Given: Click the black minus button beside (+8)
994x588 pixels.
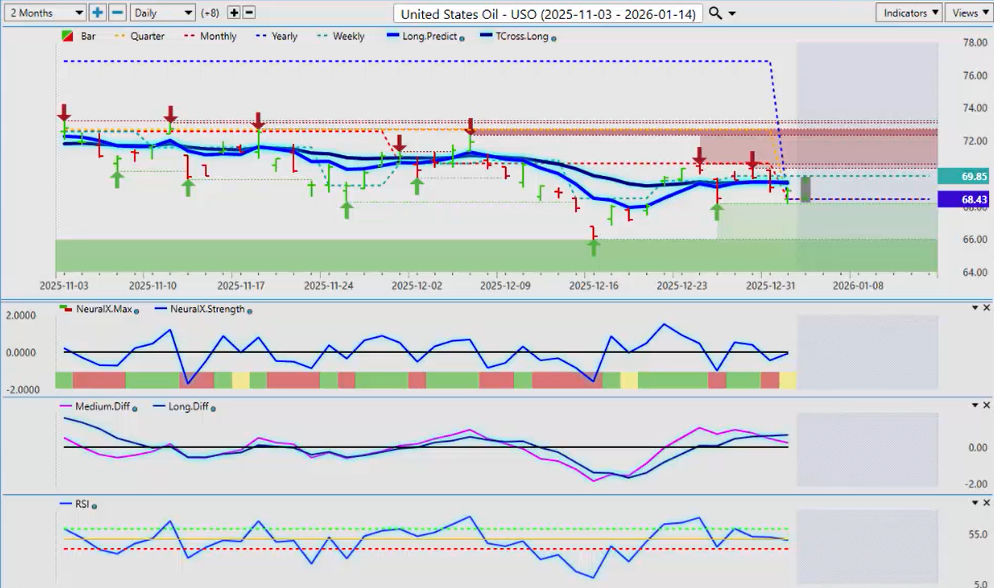Looking at the screenshot, I should (249, 13).
